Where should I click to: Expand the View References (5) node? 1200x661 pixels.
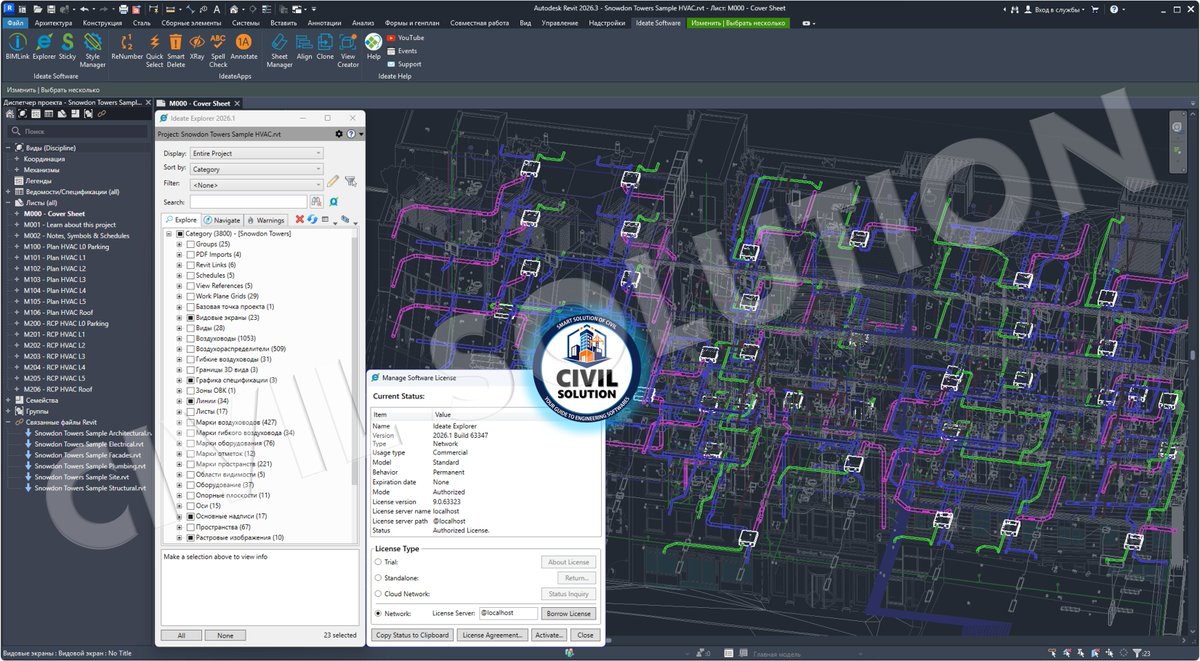point(179,286)
